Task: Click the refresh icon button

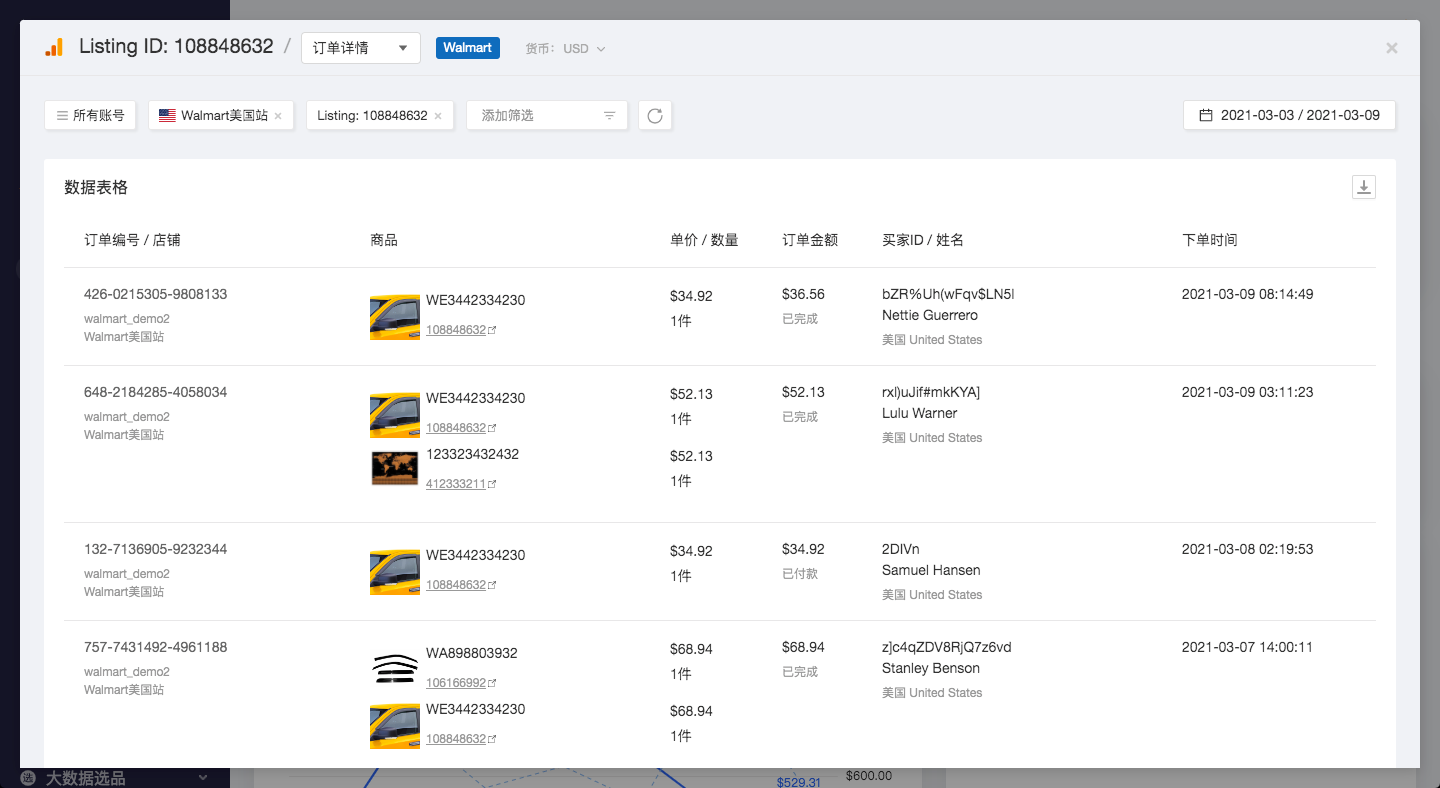Action: [x=655, y=116]
